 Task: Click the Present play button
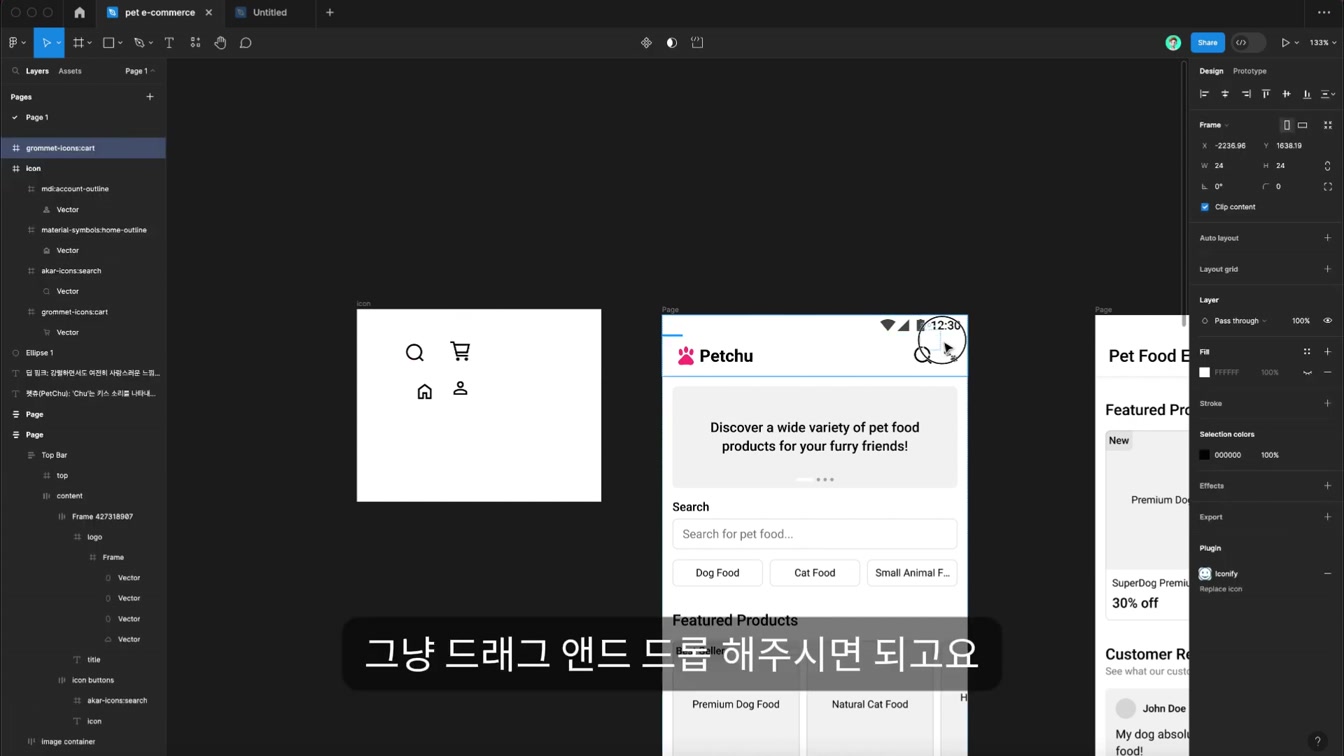1285,43
